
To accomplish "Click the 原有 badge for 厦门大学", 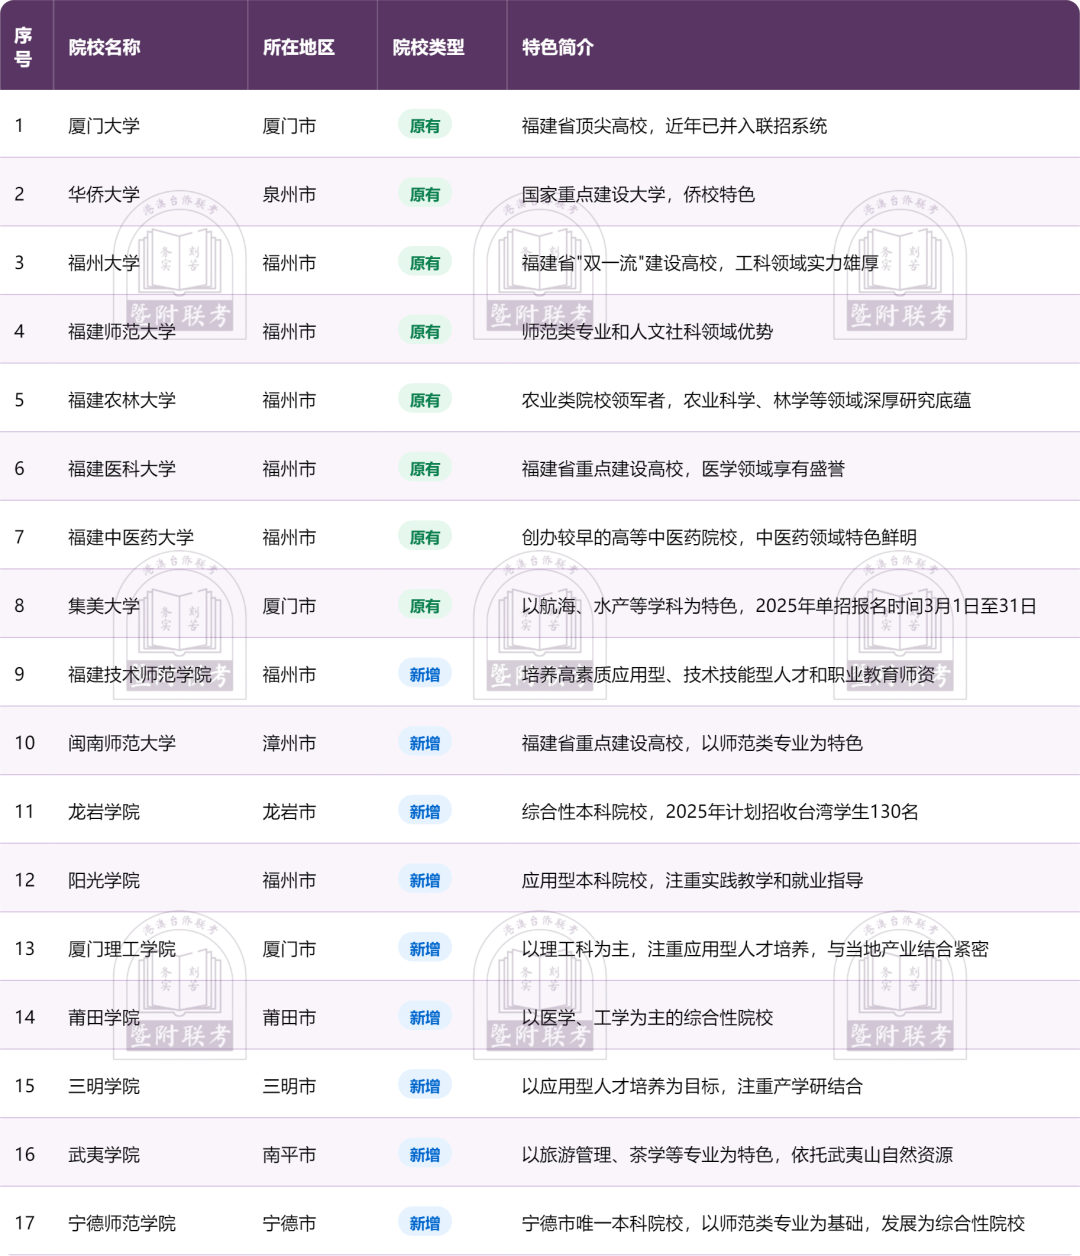I will coord(424,126).
